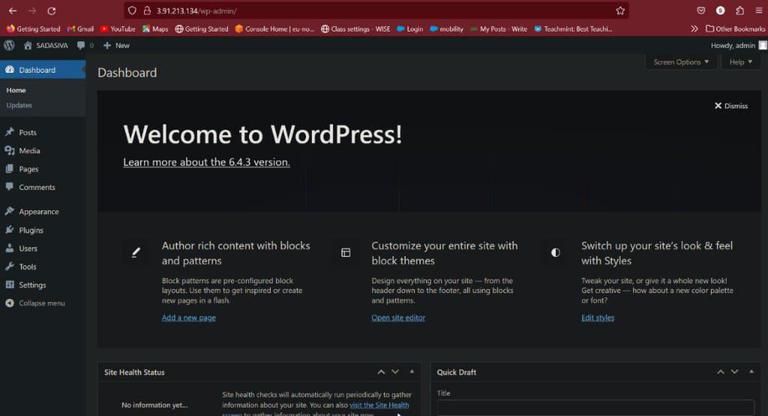Click the admin avatar next to Howdy, admin
Screen dimensions: 768x416
pos(763,45)
